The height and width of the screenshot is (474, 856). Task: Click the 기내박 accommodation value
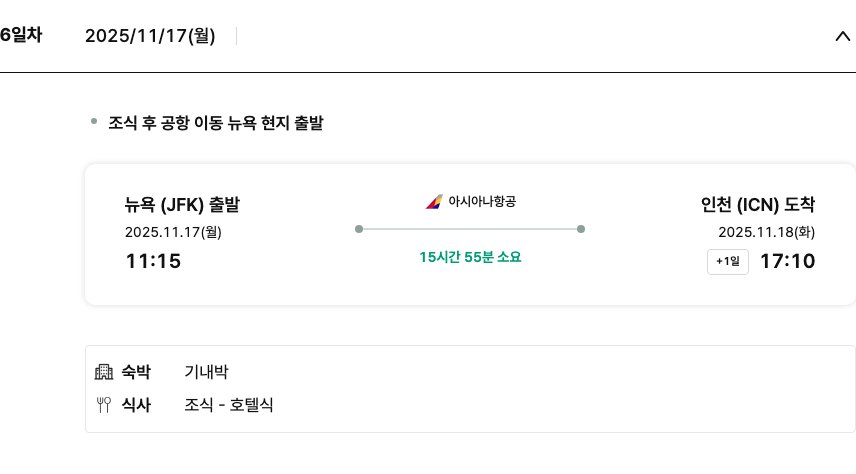click(206, 372)
